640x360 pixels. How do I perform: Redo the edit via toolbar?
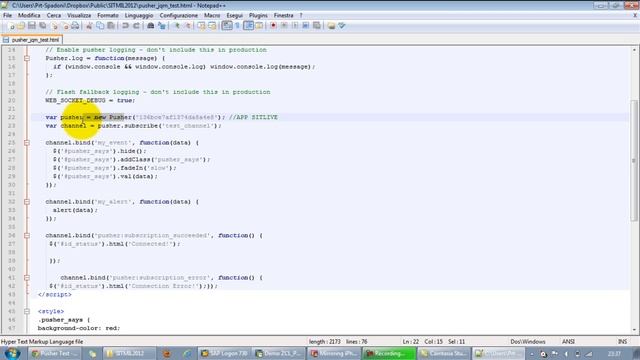[x=136, y=26]
